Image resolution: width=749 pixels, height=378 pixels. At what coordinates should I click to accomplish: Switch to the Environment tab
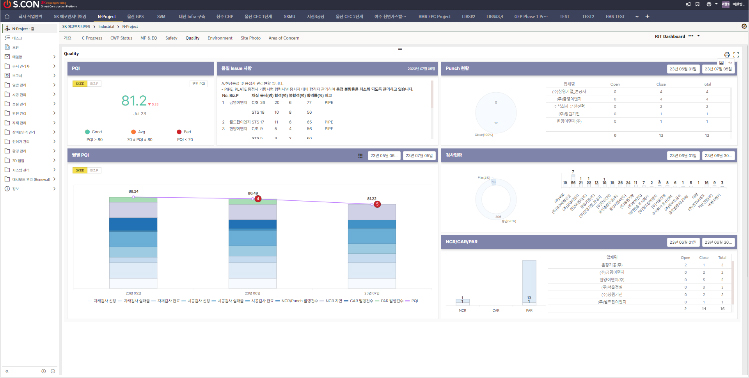pos(220,38)
